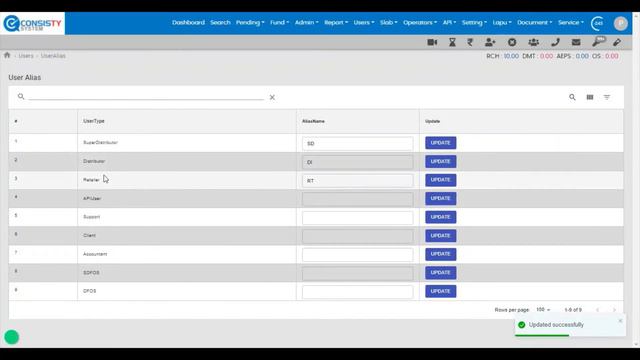Clear the search field with X icon
Image resolution: width=640 pixels, height=360 pixels.
(272, 97)
